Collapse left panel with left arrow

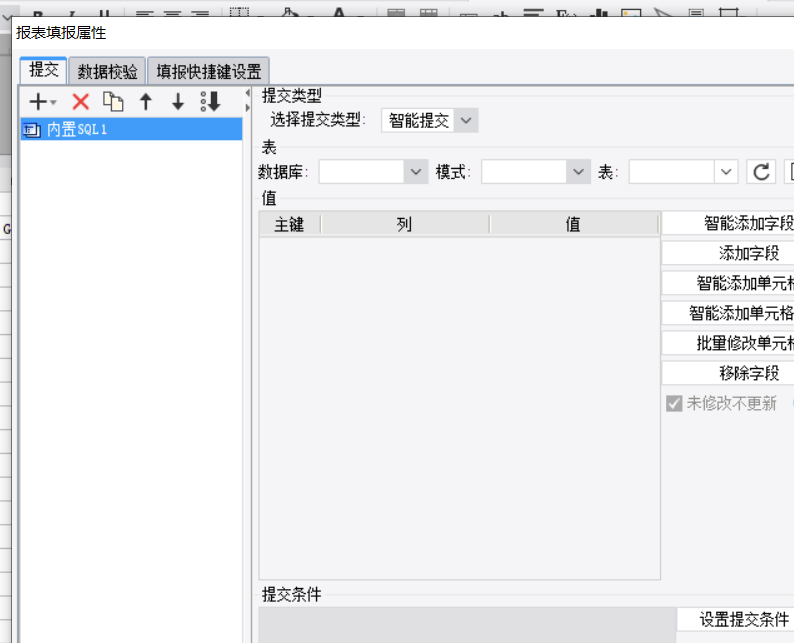pos(248,93)
